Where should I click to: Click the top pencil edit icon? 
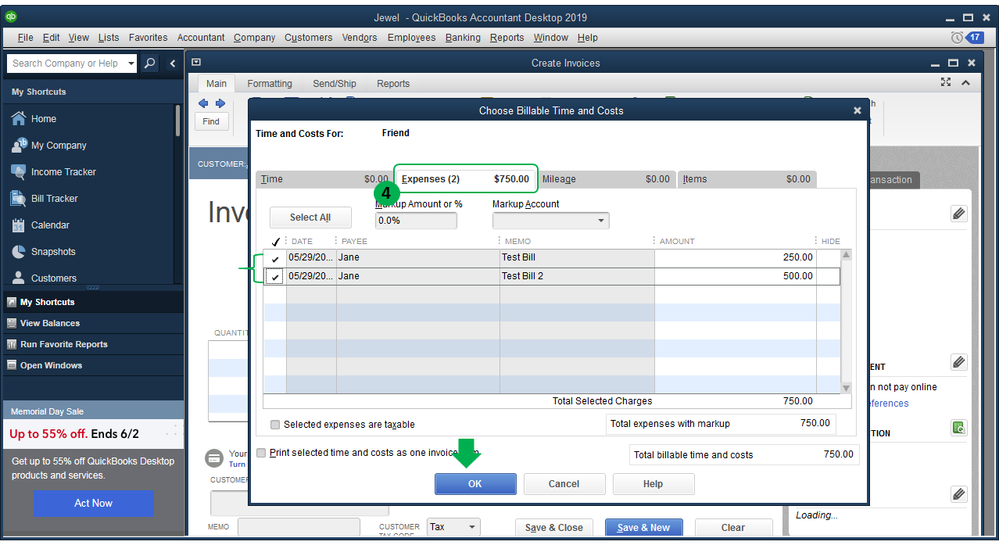tap(958, 213)
